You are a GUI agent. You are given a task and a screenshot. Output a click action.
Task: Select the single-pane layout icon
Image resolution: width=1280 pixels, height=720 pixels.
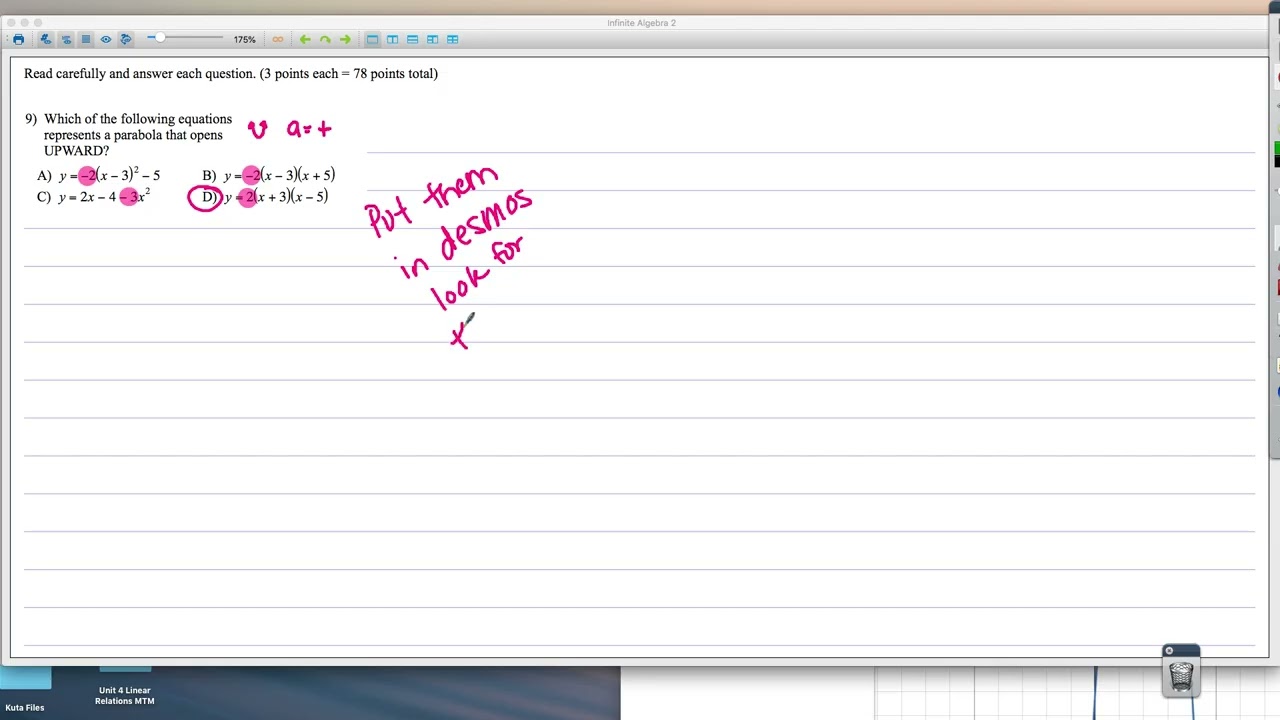(372, 40)
